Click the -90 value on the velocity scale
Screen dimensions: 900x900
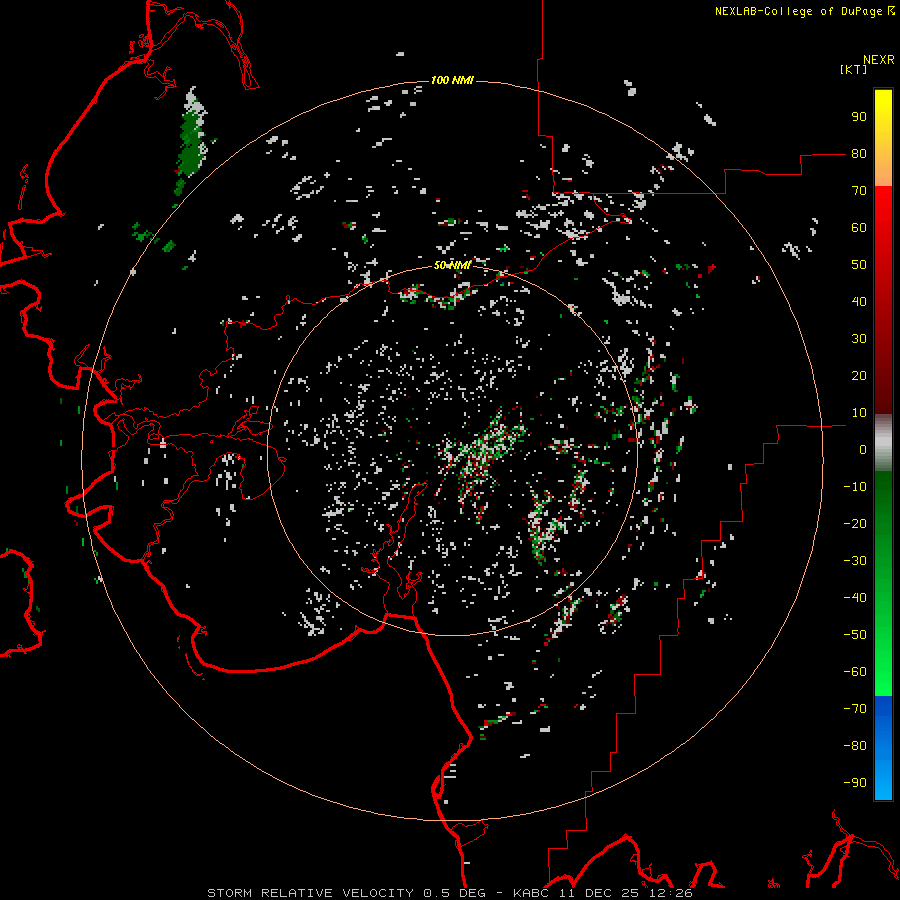pos(855,783)
